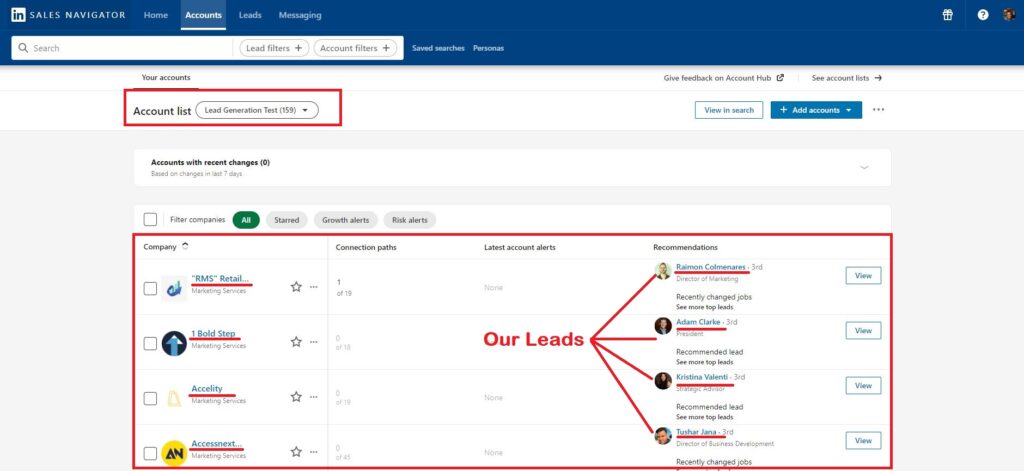This screenshot has width=1024, height=471.
Task: Click the search magnifier icon
Action: point(24,48)
